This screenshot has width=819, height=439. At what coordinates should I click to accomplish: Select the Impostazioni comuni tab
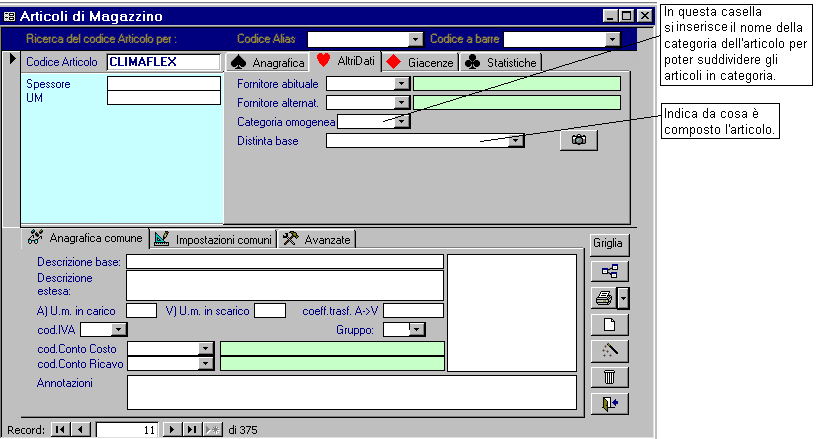[213, 239]
